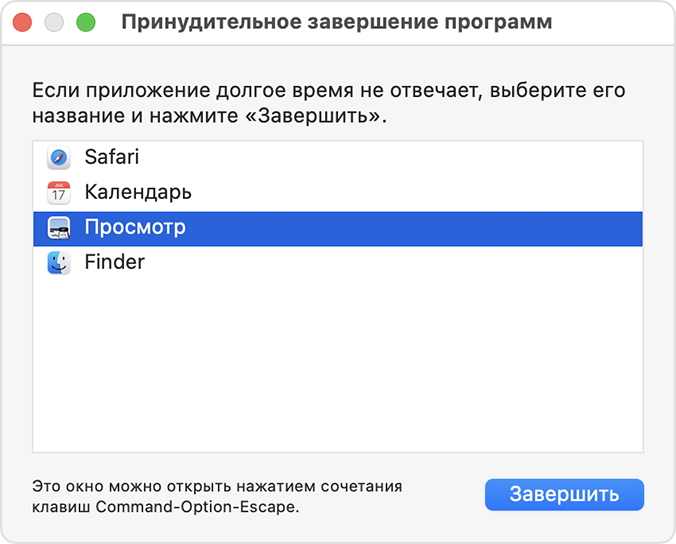Click blank space right of Календарь name
Image resolution: width=676 pixels, height=544 pixels.
[x=420, y=193]
